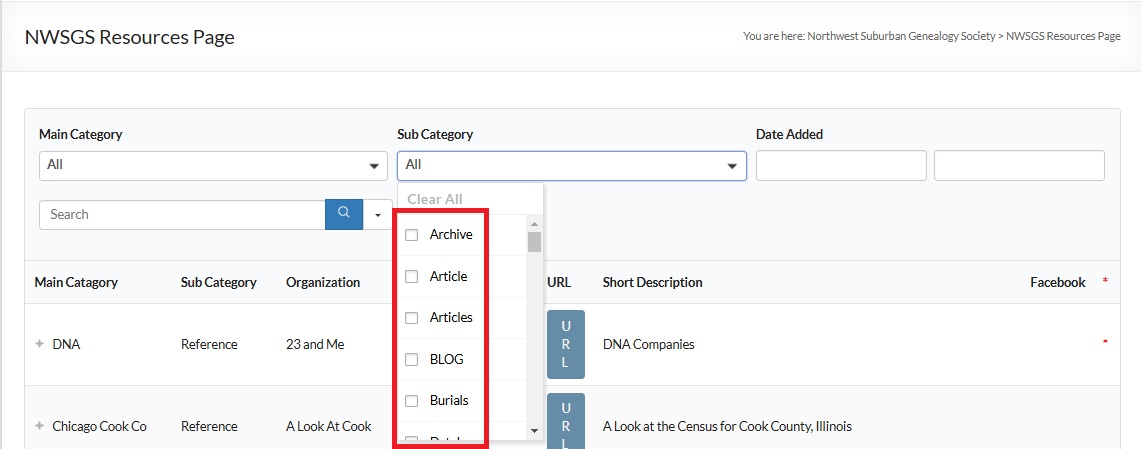The height and width of the screenshot is (449, 1141).
Task: Enable the Articles sub category option
Action: [x=411, y=318]
